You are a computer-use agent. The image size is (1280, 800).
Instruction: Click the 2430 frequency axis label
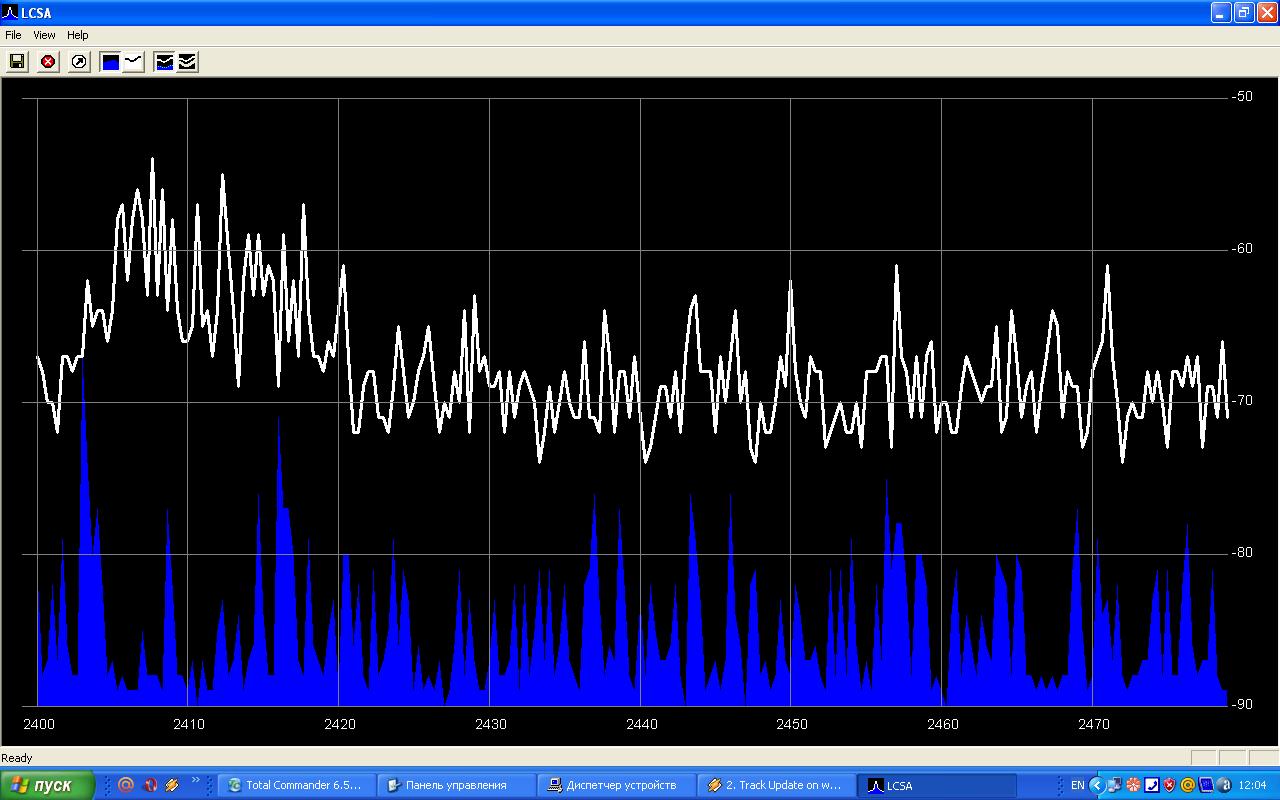(491, 724)
